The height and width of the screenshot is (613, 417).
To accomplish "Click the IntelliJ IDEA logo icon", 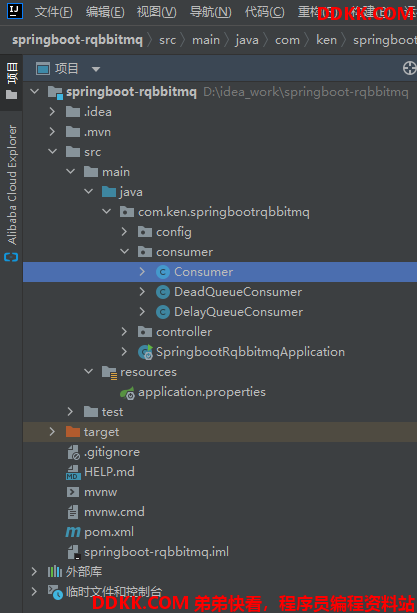I will coord(14,11).
